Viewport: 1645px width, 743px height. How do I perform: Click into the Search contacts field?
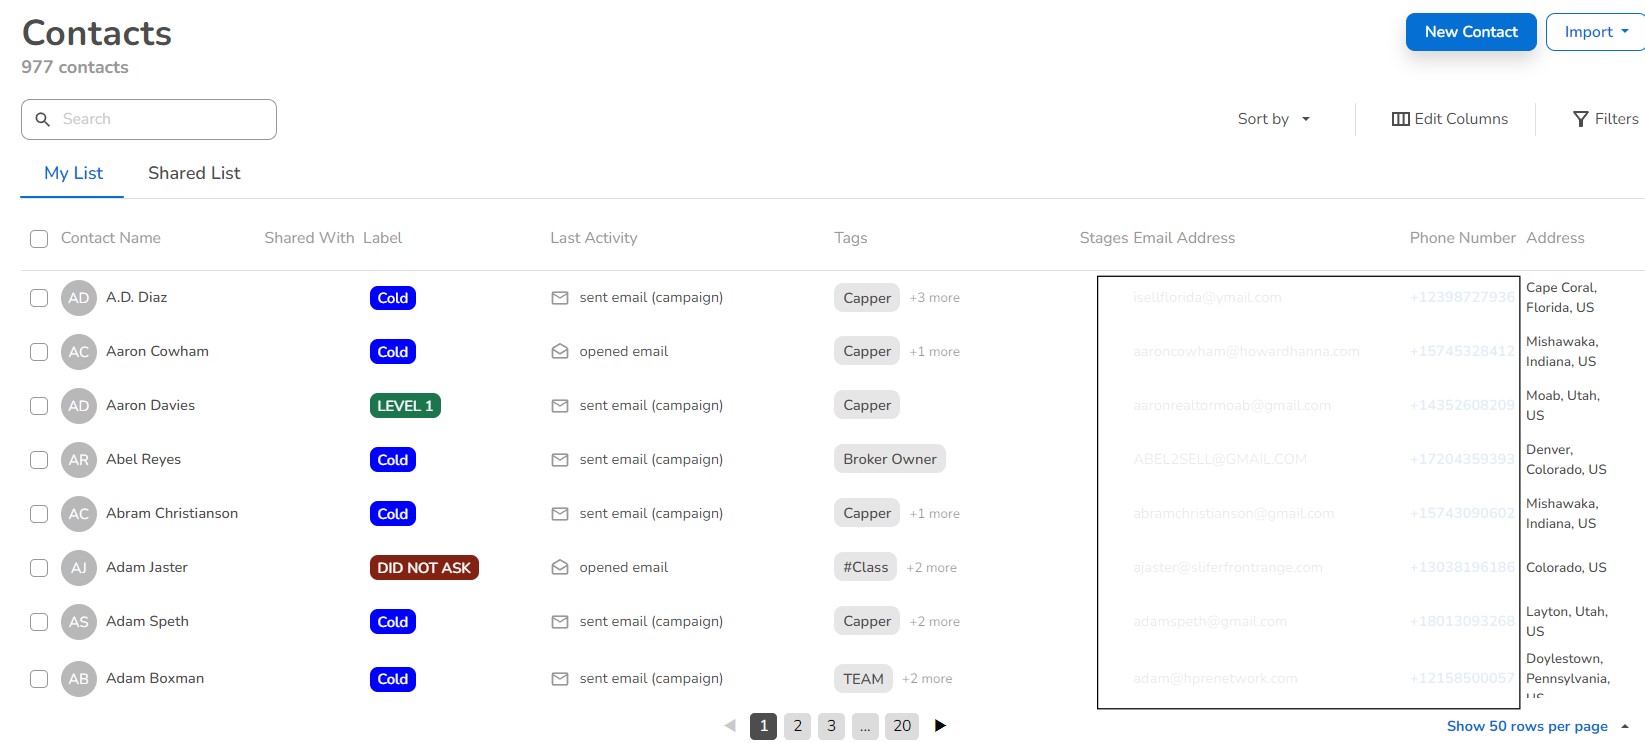click(149, 119)
